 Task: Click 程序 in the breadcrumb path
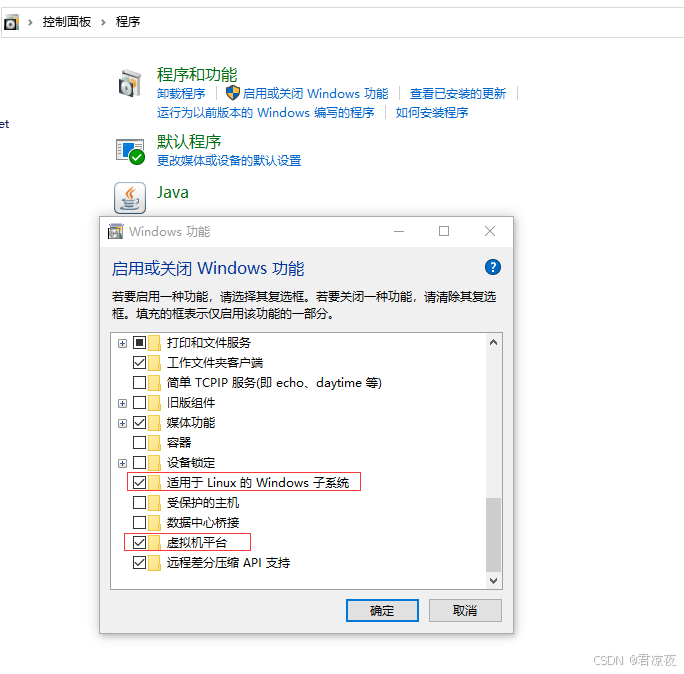(x=128, y=21)
